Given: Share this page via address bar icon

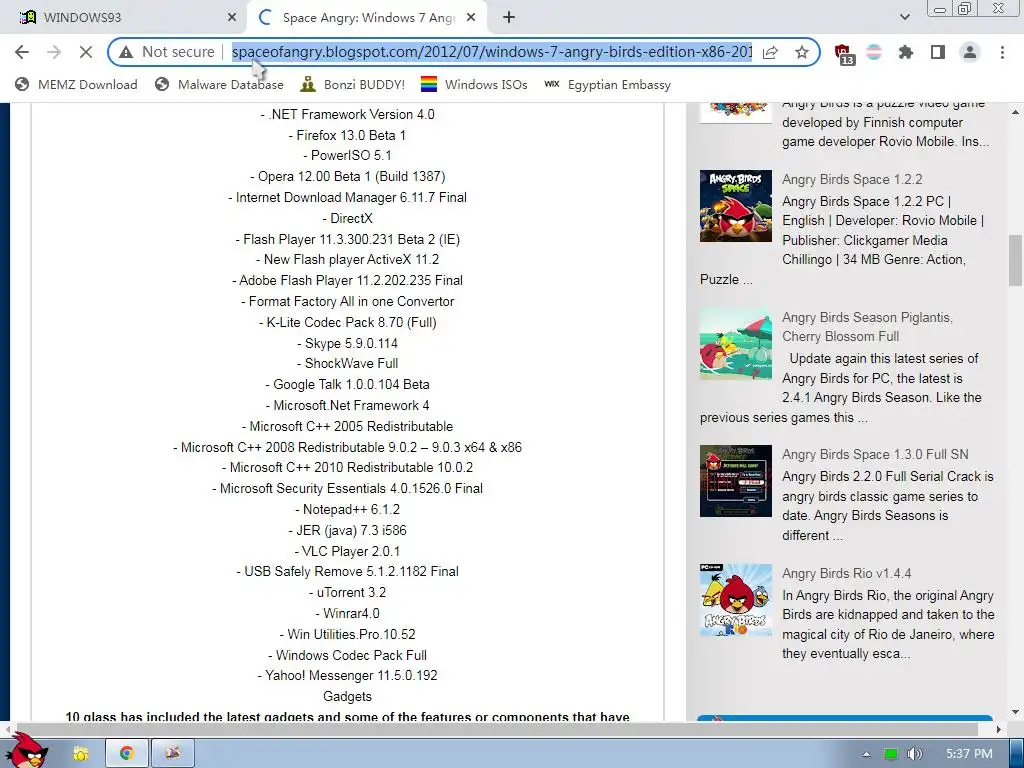Looking at the screenshot, I should (x=771, y=52).
